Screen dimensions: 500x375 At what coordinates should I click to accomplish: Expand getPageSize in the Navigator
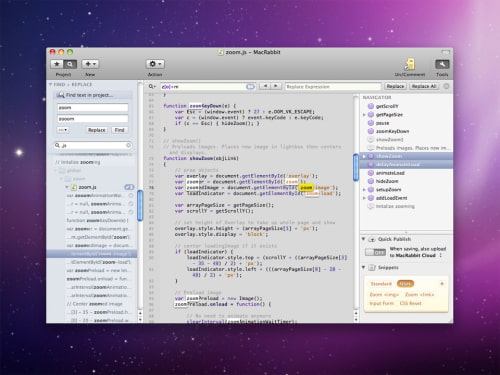(364, 115)
